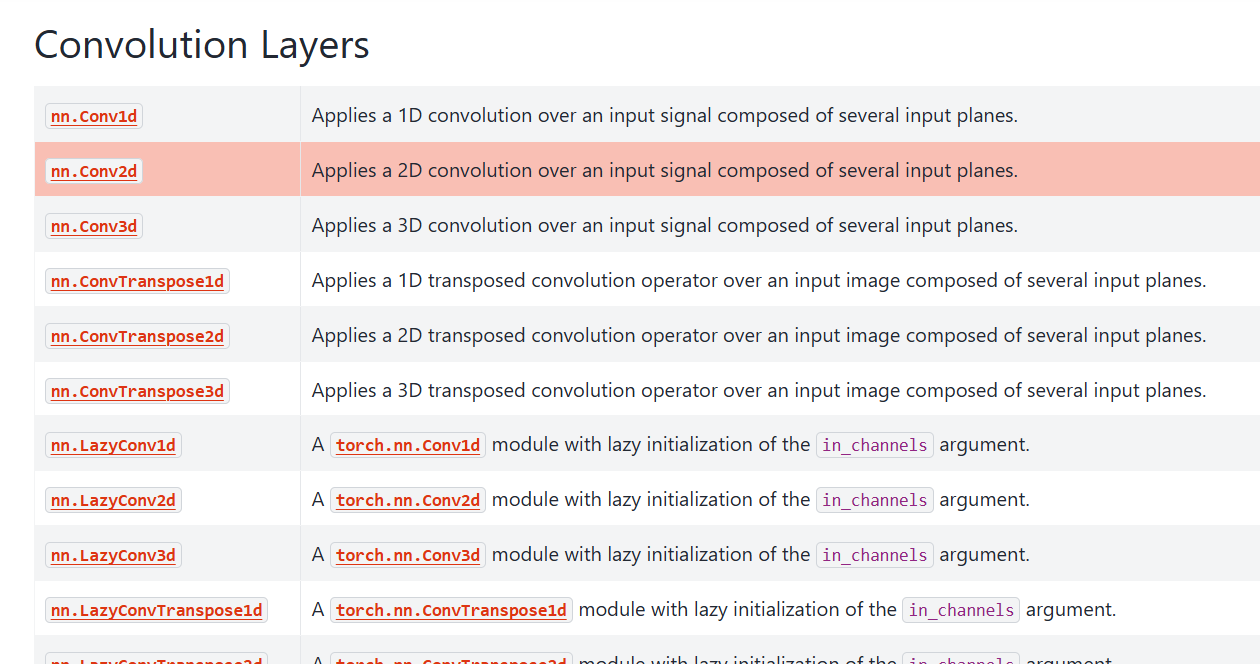Open the nn.LazyConv1d link

pyautogui.click(x=113, y=445)
